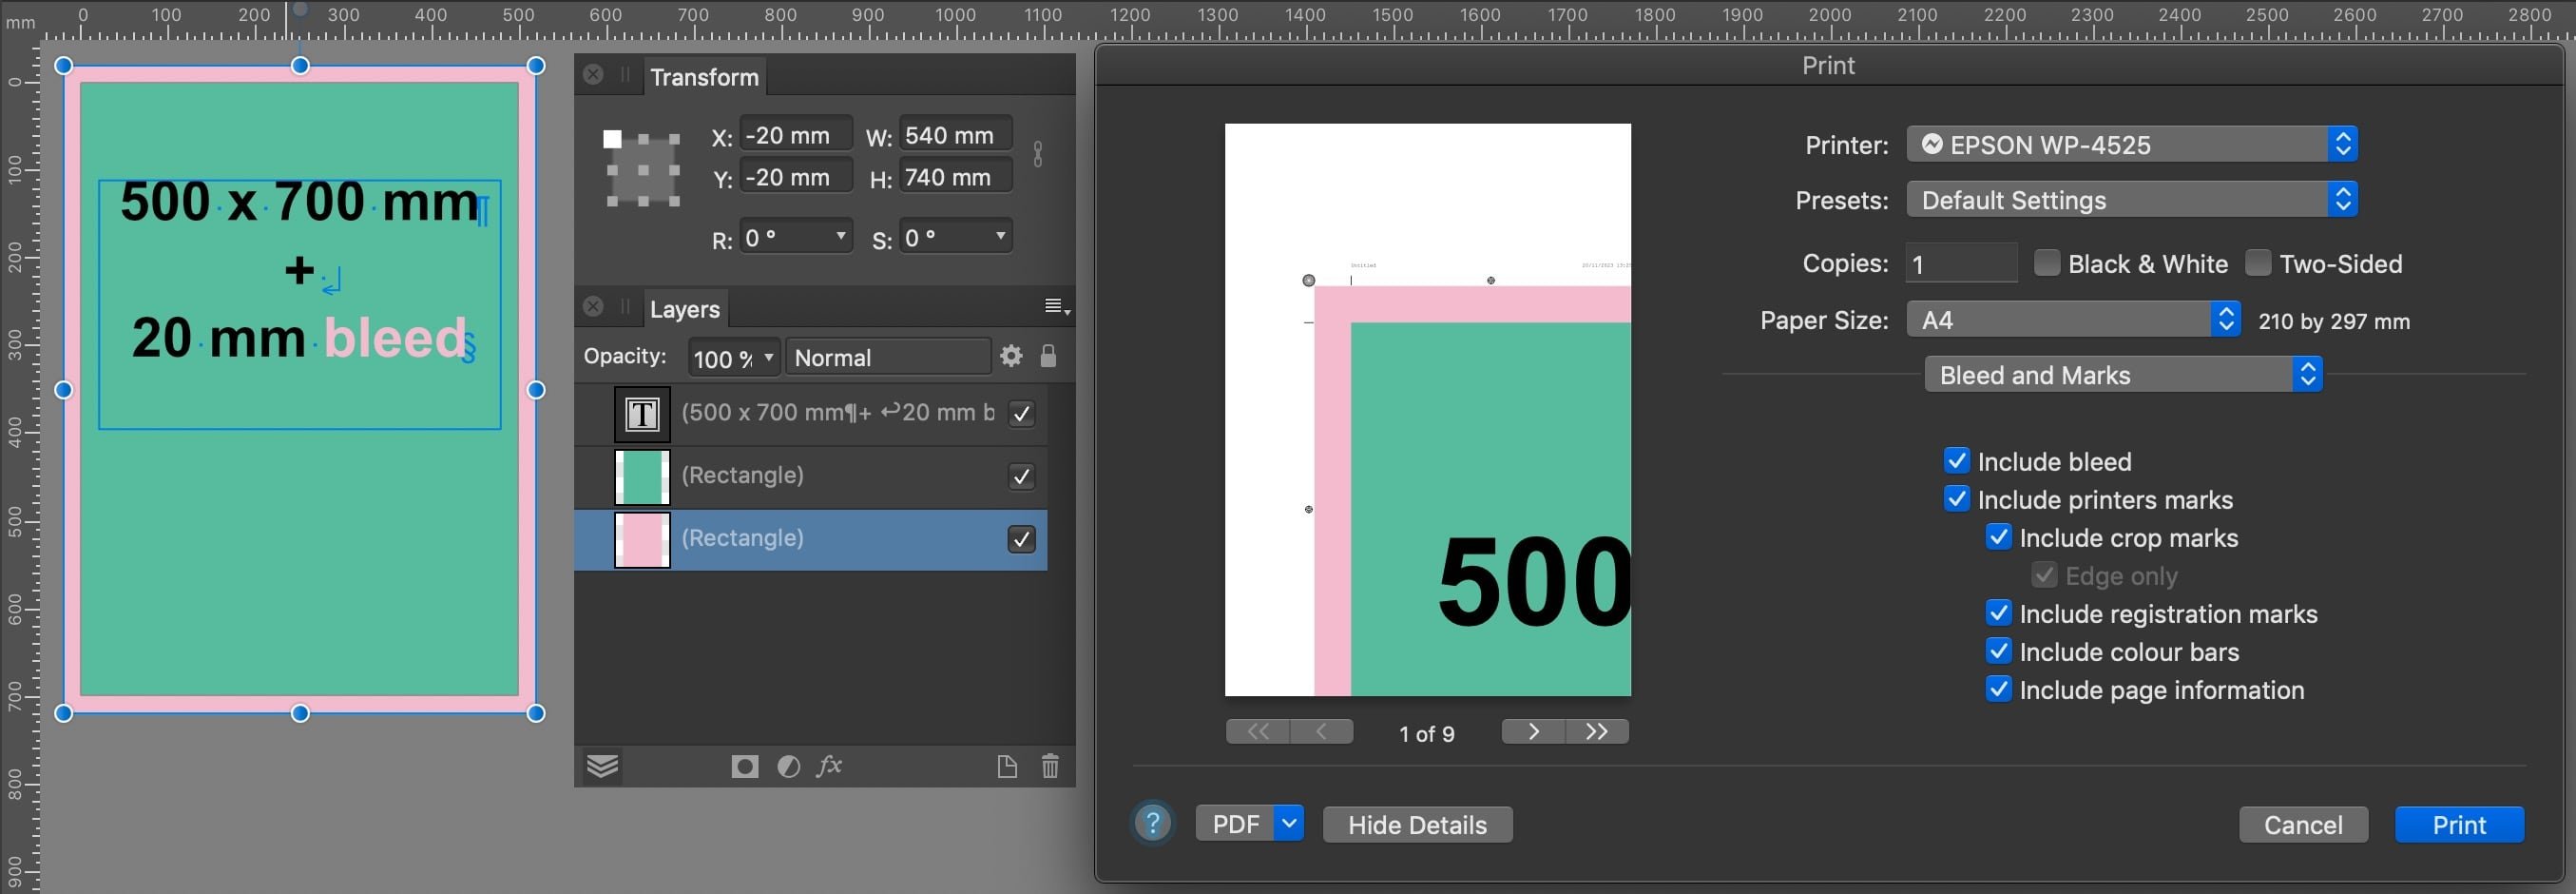
Task: Click the anchor point selector in Transform
Action: point(642,169)
